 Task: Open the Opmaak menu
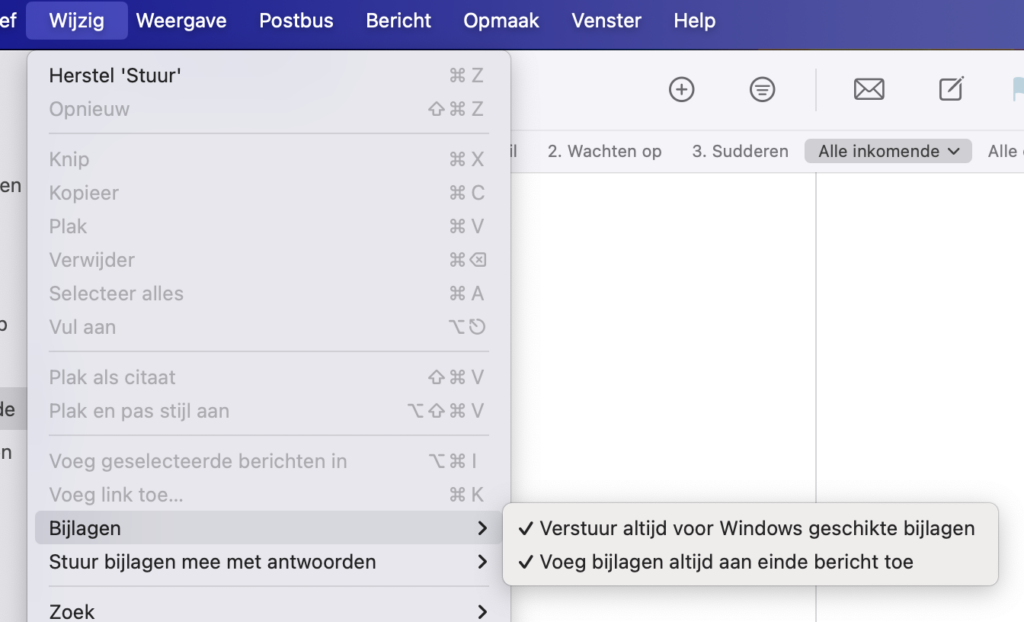click(501, 21)
